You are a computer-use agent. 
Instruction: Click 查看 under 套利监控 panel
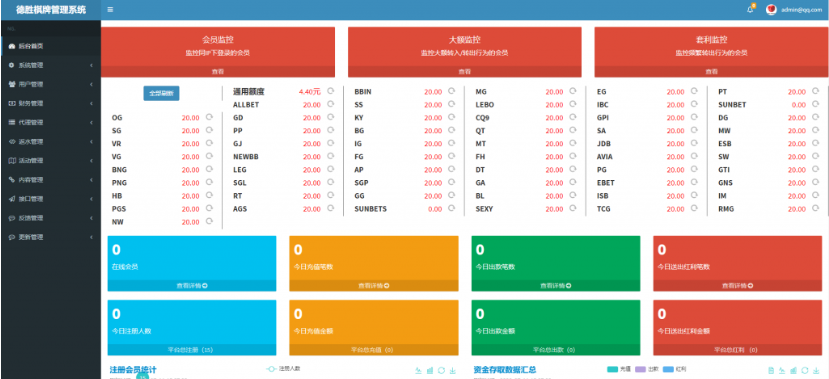(x=711, y=71)
